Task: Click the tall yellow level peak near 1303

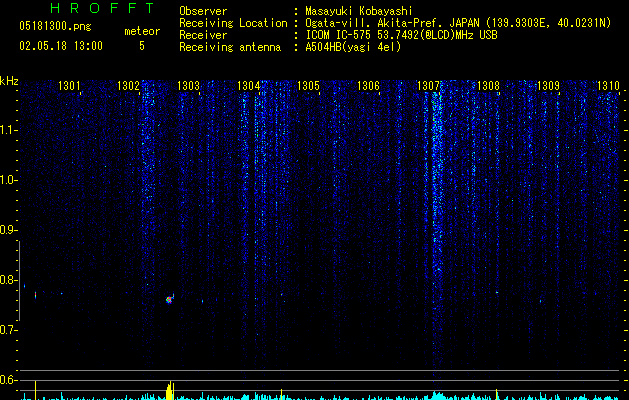Action: pos(170,390)
